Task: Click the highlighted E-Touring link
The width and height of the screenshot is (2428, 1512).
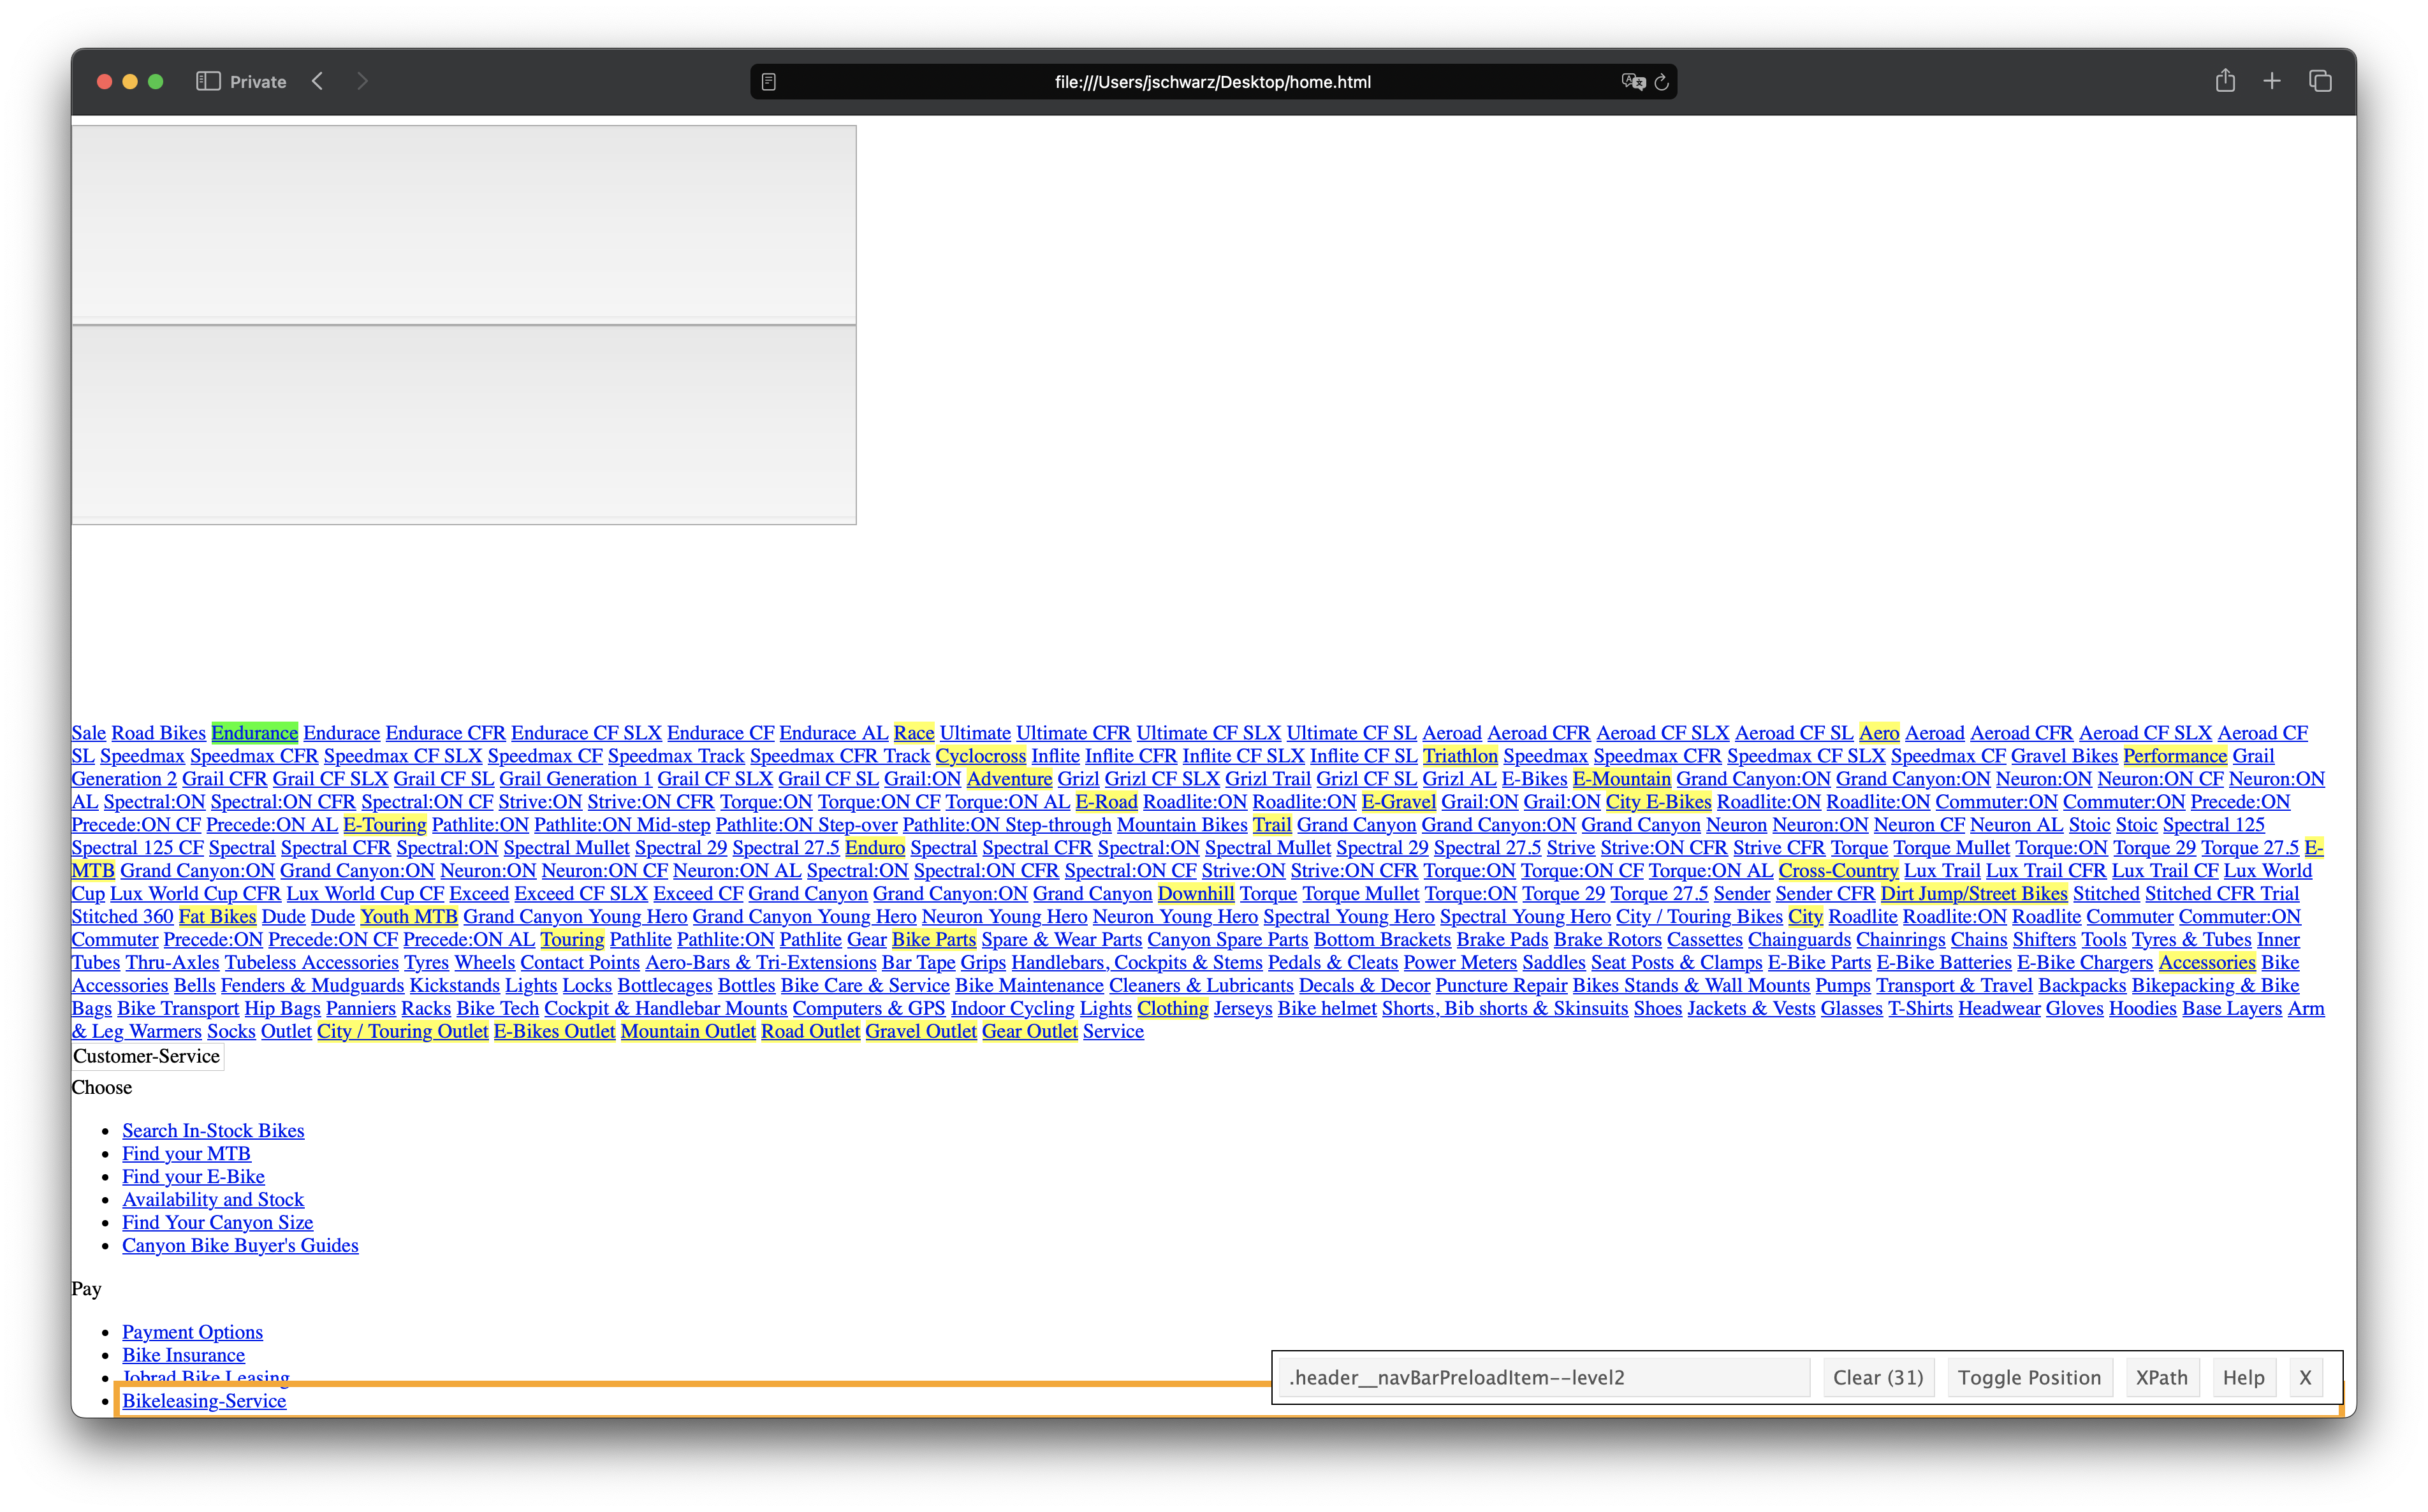Action: pyautogui.click(x=384, y=825)
